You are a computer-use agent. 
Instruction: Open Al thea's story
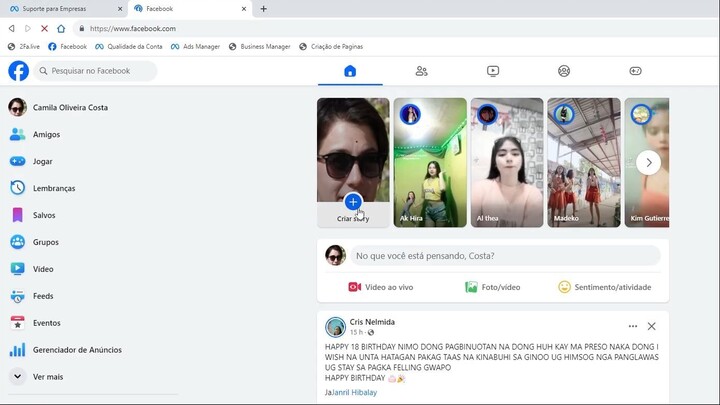(507, 163)
